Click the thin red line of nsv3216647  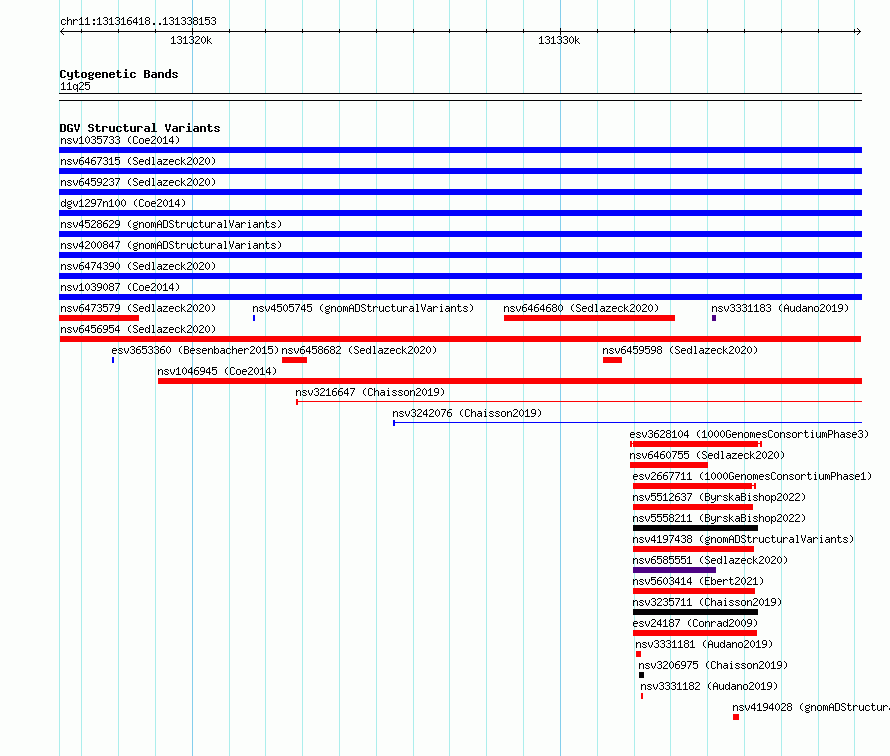tap(579, 402)
